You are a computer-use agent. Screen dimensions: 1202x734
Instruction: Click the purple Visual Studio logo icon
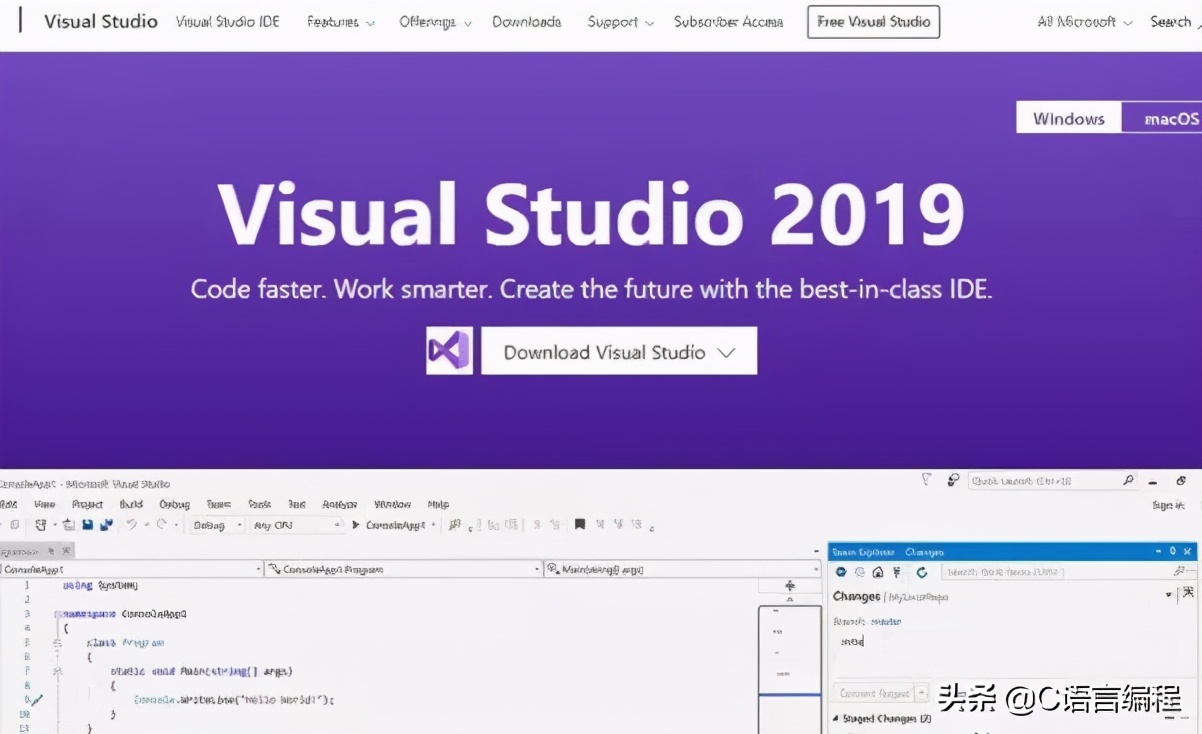click(x=449, y=351)
